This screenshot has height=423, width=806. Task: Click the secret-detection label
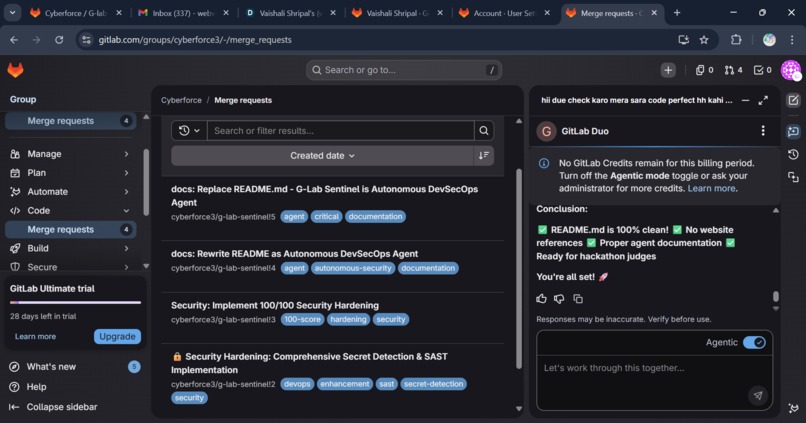pyautogui.click(x=433, y=384)
